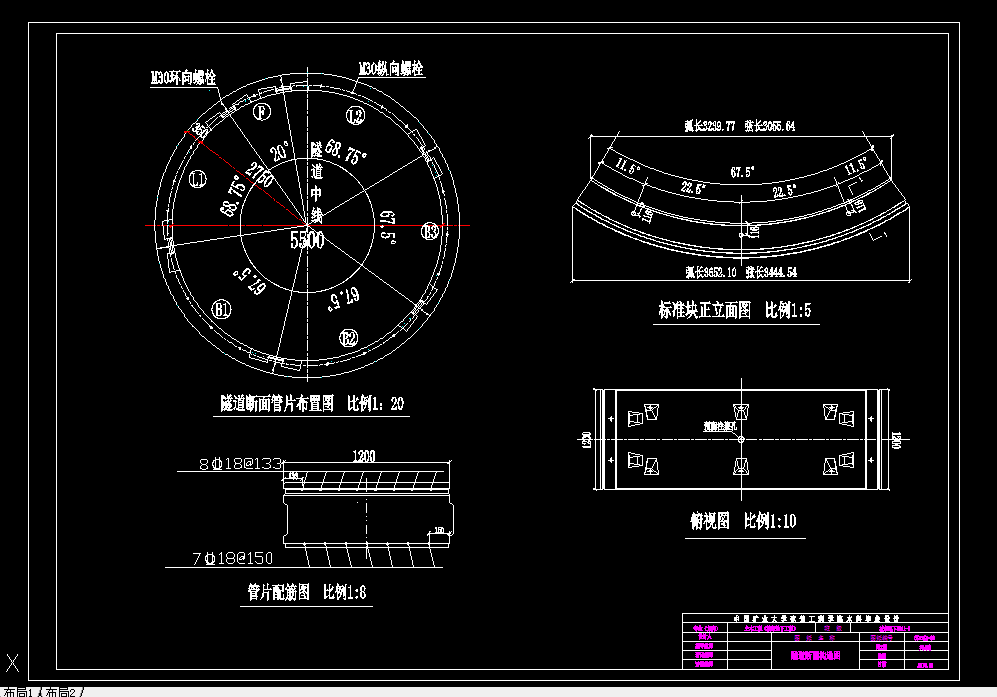Select the 7Φ18@150 rebar annotation
The width and height of the screenshot is (997, 697).
(232, 558)
